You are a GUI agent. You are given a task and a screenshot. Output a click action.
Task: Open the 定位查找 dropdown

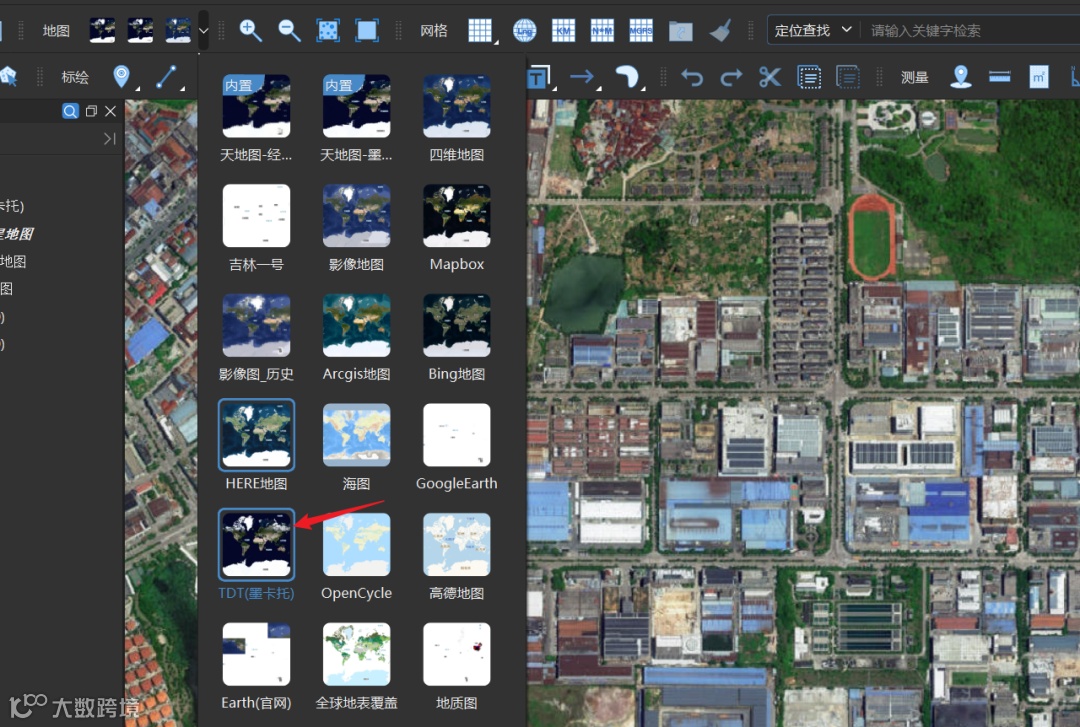coord(813,30)
